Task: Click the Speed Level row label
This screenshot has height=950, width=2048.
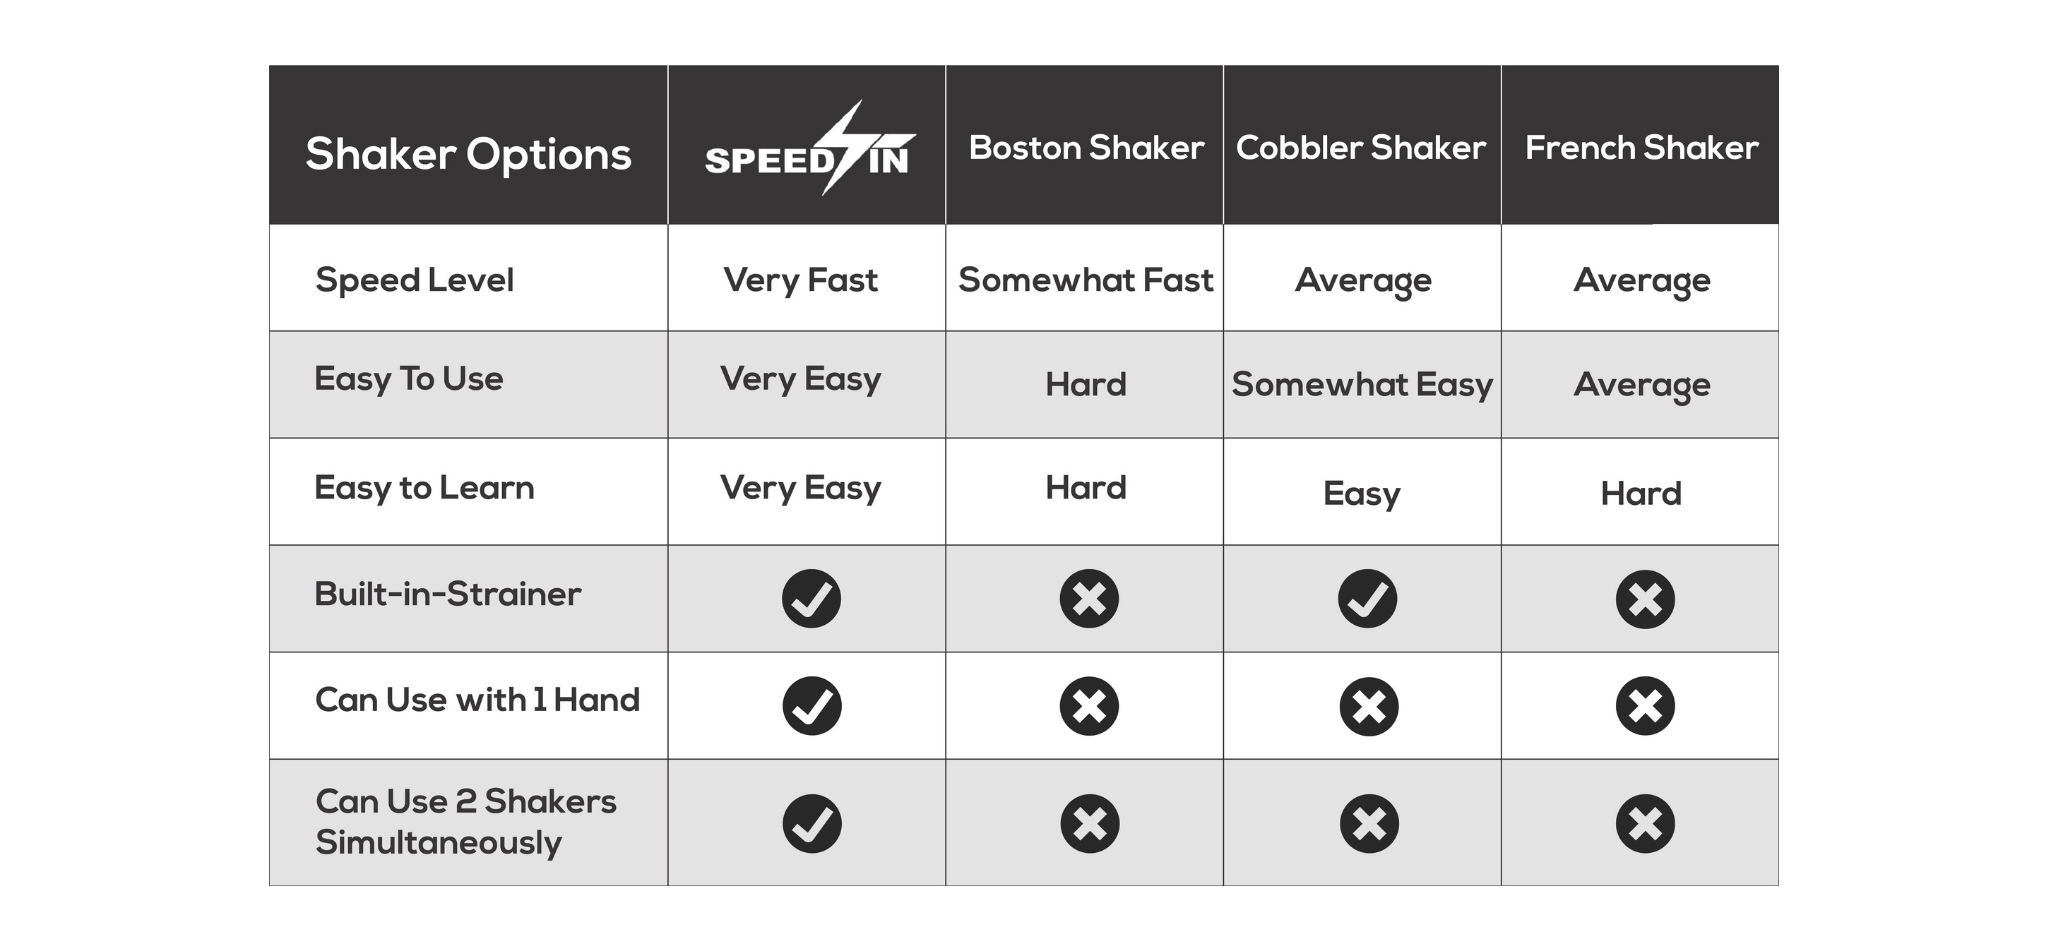Action: coord(414,280)
